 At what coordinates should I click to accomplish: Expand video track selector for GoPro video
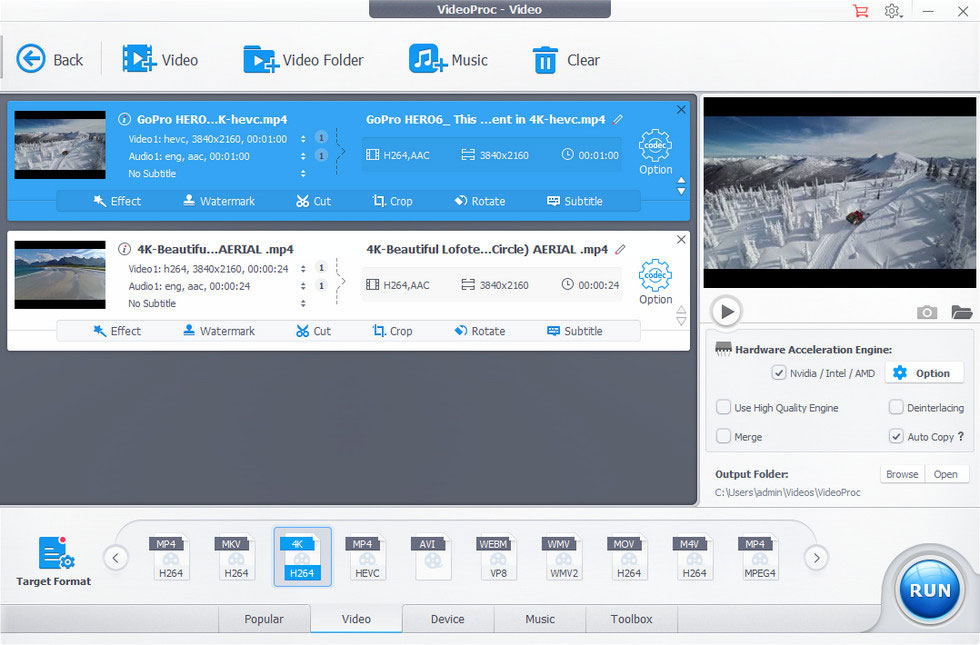click(x=303, y=139)
